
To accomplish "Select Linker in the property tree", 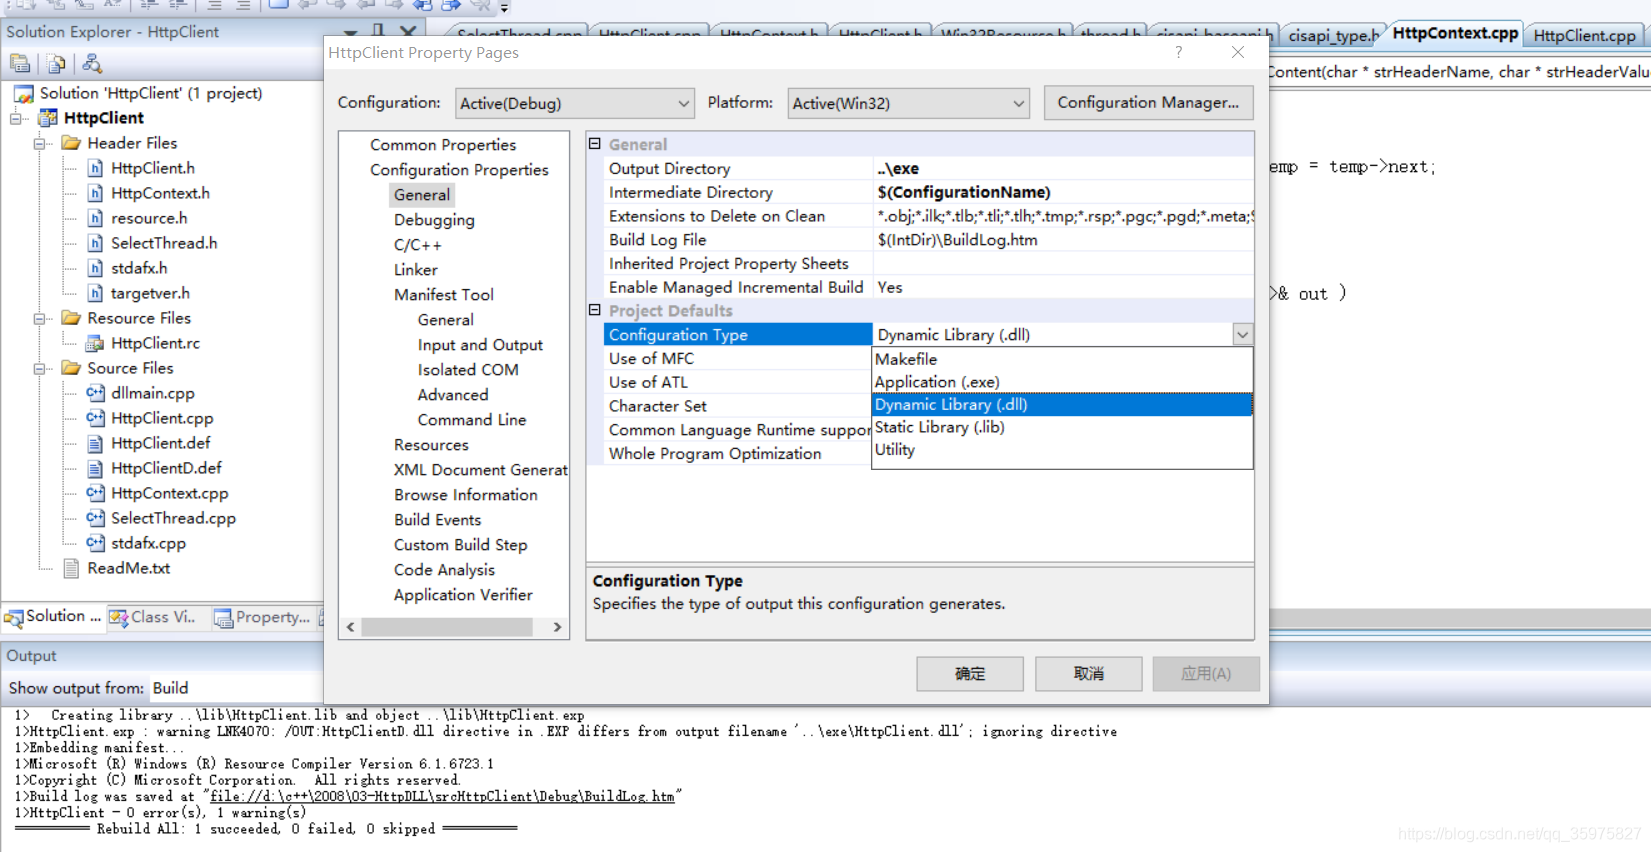I will [x=415, y=270].
